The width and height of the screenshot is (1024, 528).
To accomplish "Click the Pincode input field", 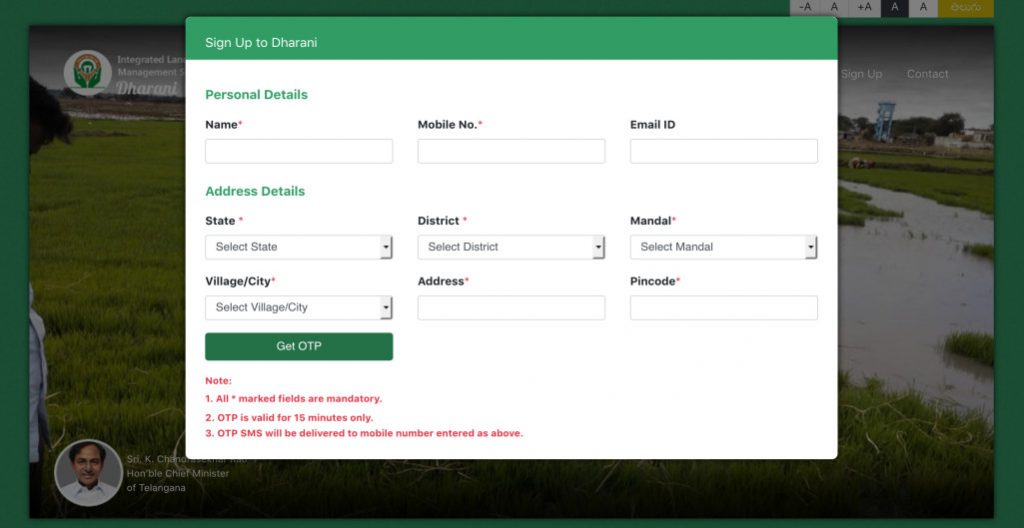I will (724, 308).
